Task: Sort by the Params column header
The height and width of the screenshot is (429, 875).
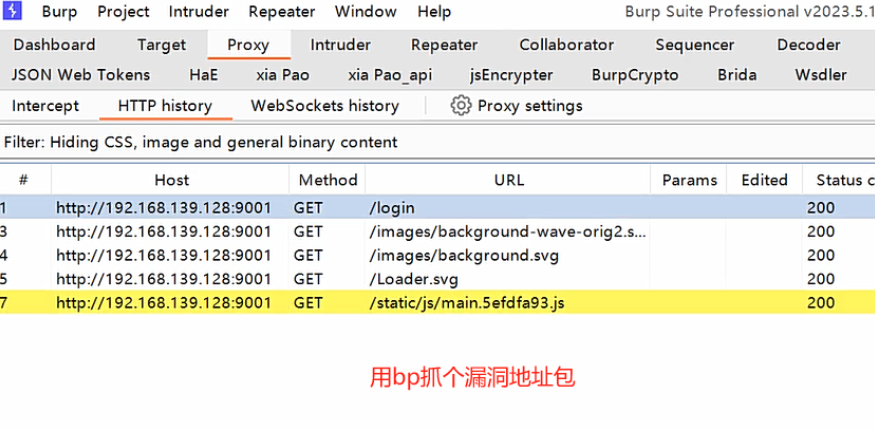Action: (x=690, y=180)
